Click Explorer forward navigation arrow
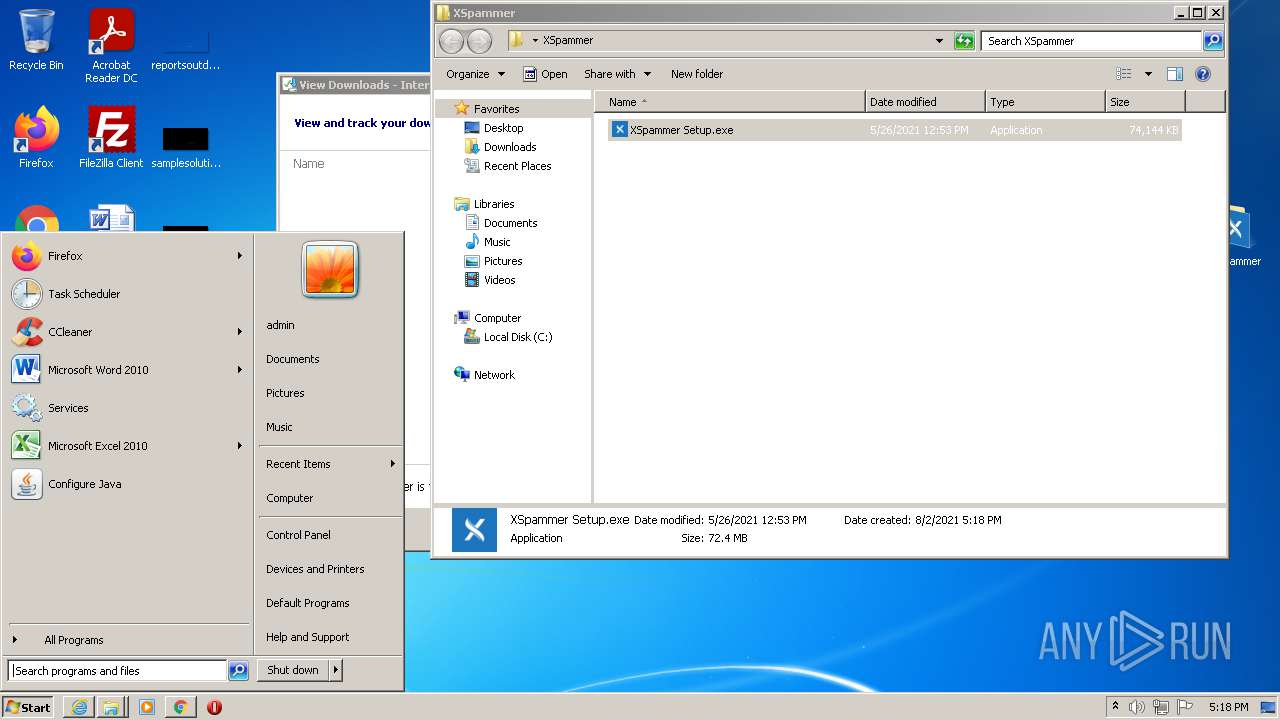The image size is (1280, 720). coord(480,41)
